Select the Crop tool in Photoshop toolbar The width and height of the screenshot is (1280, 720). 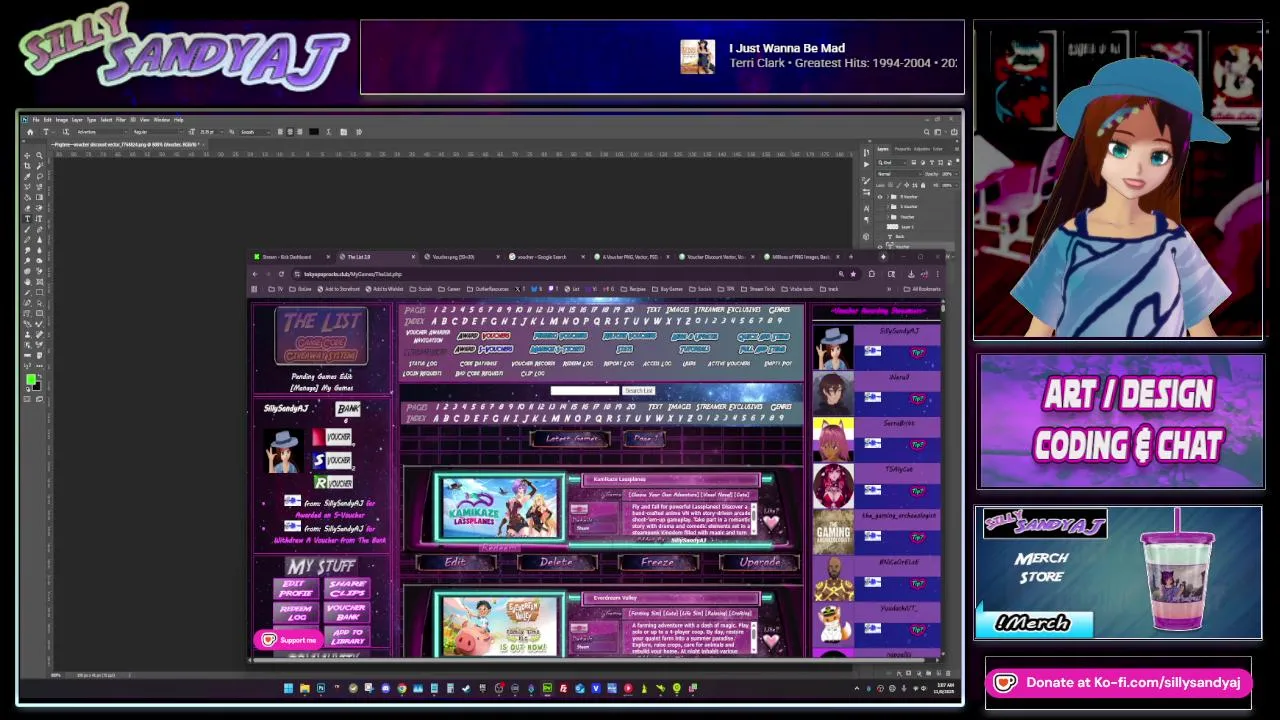27,165
